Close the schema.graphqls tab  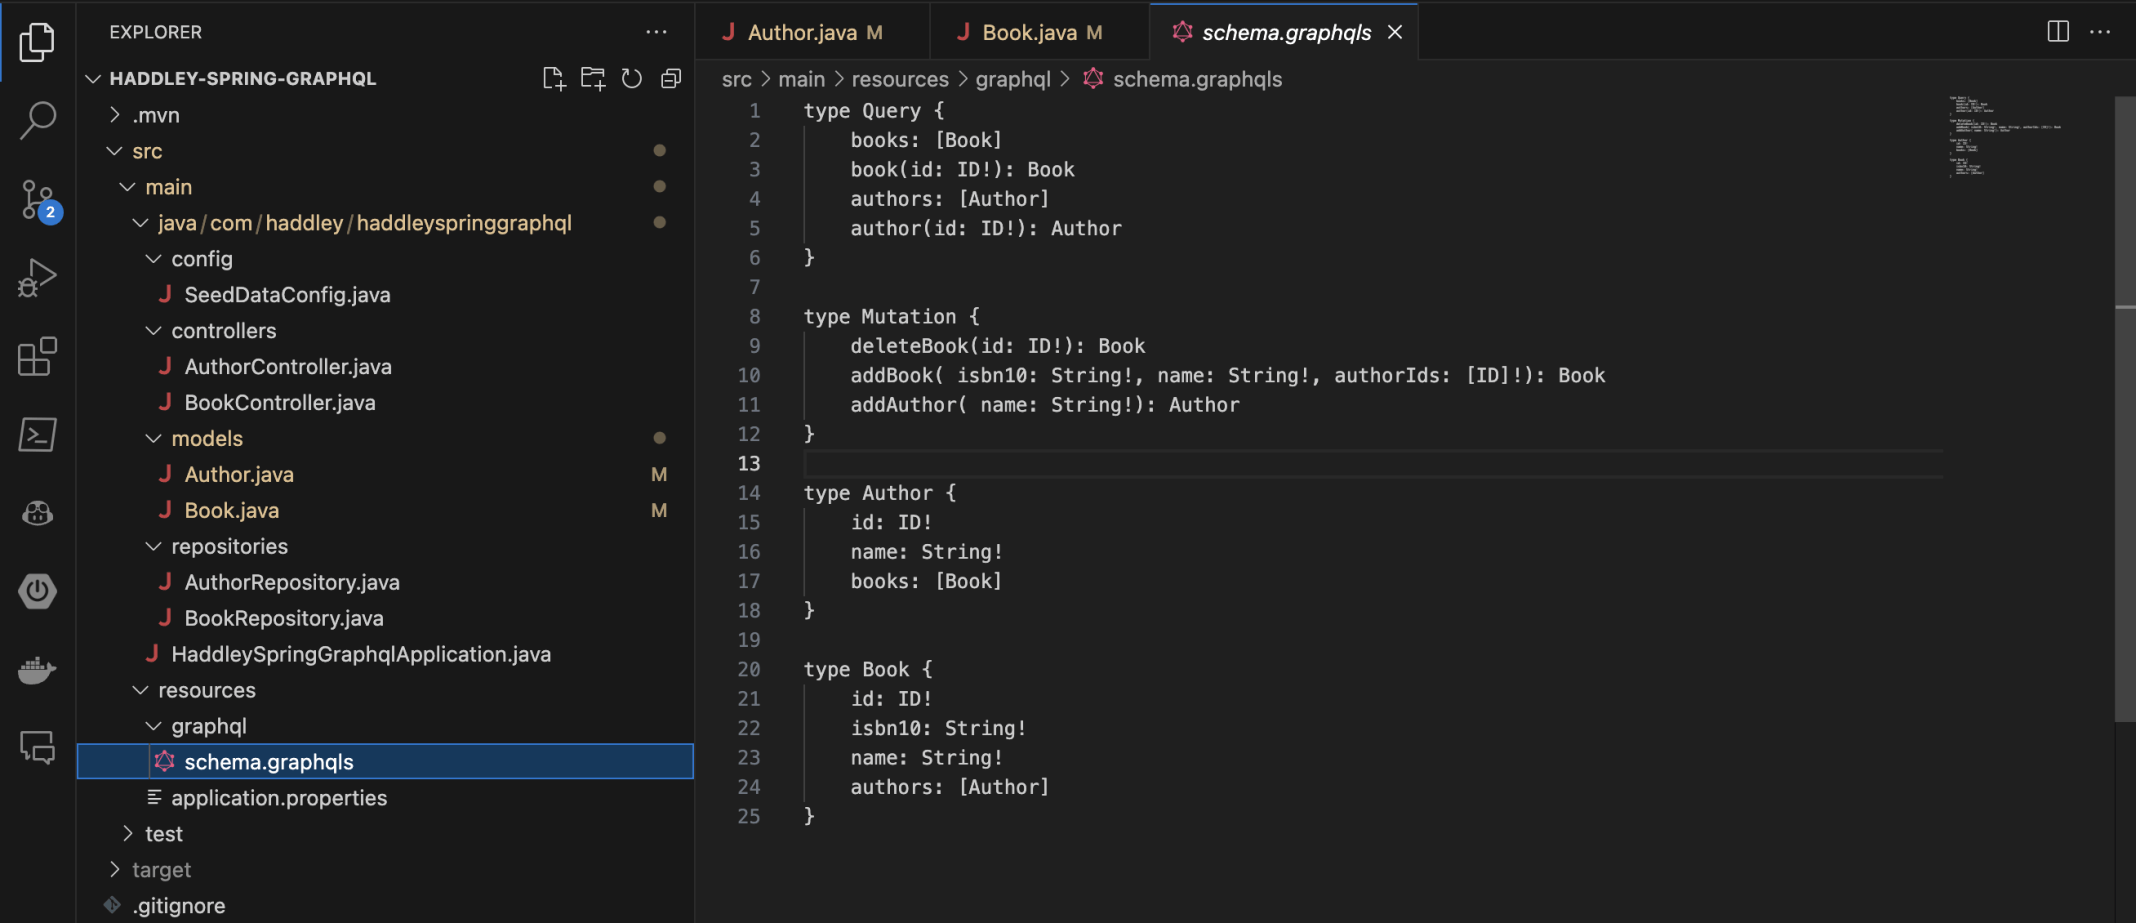click(x=1395, y=33)
